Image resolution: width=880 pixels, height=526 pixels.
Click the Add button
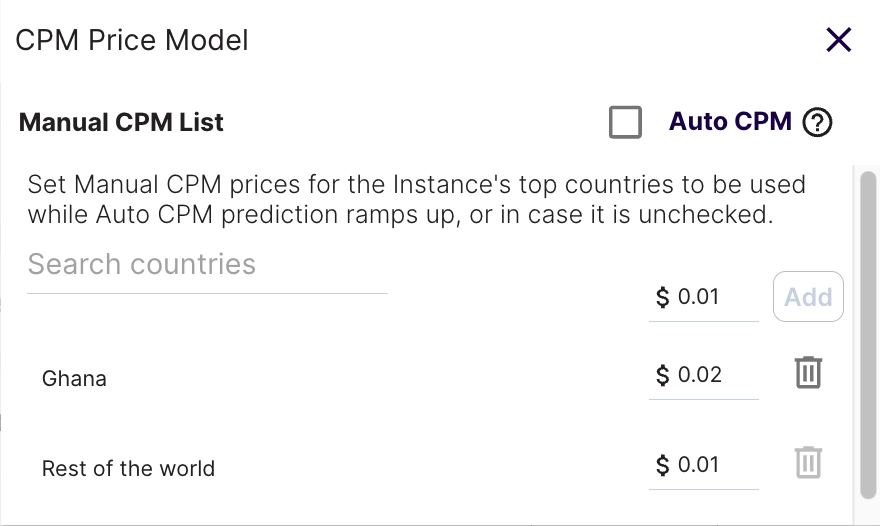[x=808, y=296]
